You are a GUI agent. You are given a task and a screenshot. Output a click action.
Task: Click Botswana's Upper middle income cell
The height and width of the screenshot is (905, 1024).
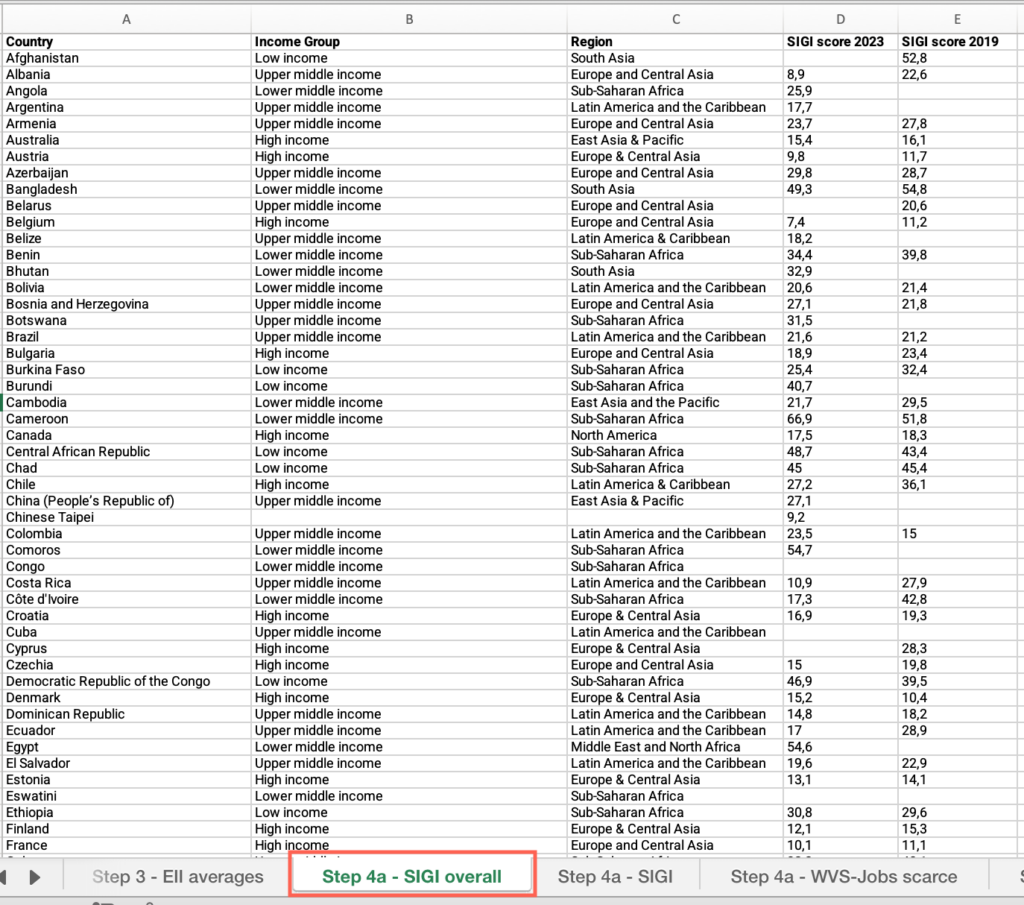[x=409, y=321]
